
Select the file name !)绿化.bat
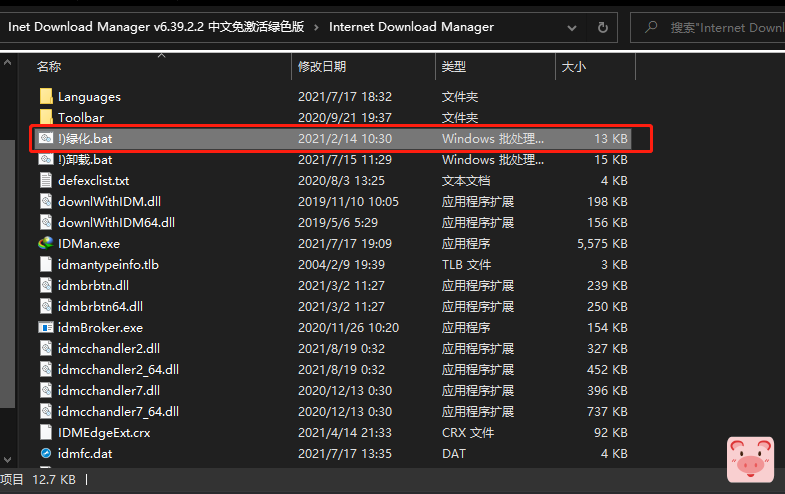click(85, 139)
